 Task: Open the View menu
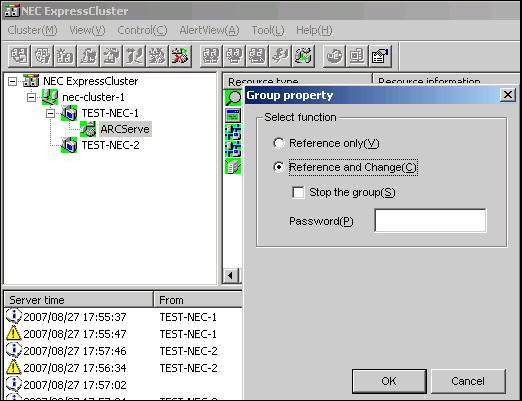tap(87, 30)
